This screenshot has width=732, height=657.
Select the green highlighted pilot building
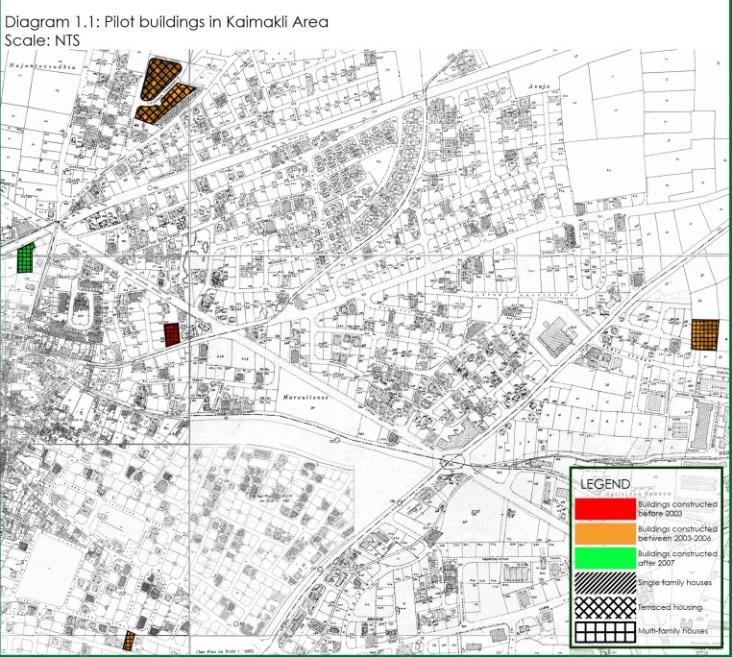coord(26,258)
